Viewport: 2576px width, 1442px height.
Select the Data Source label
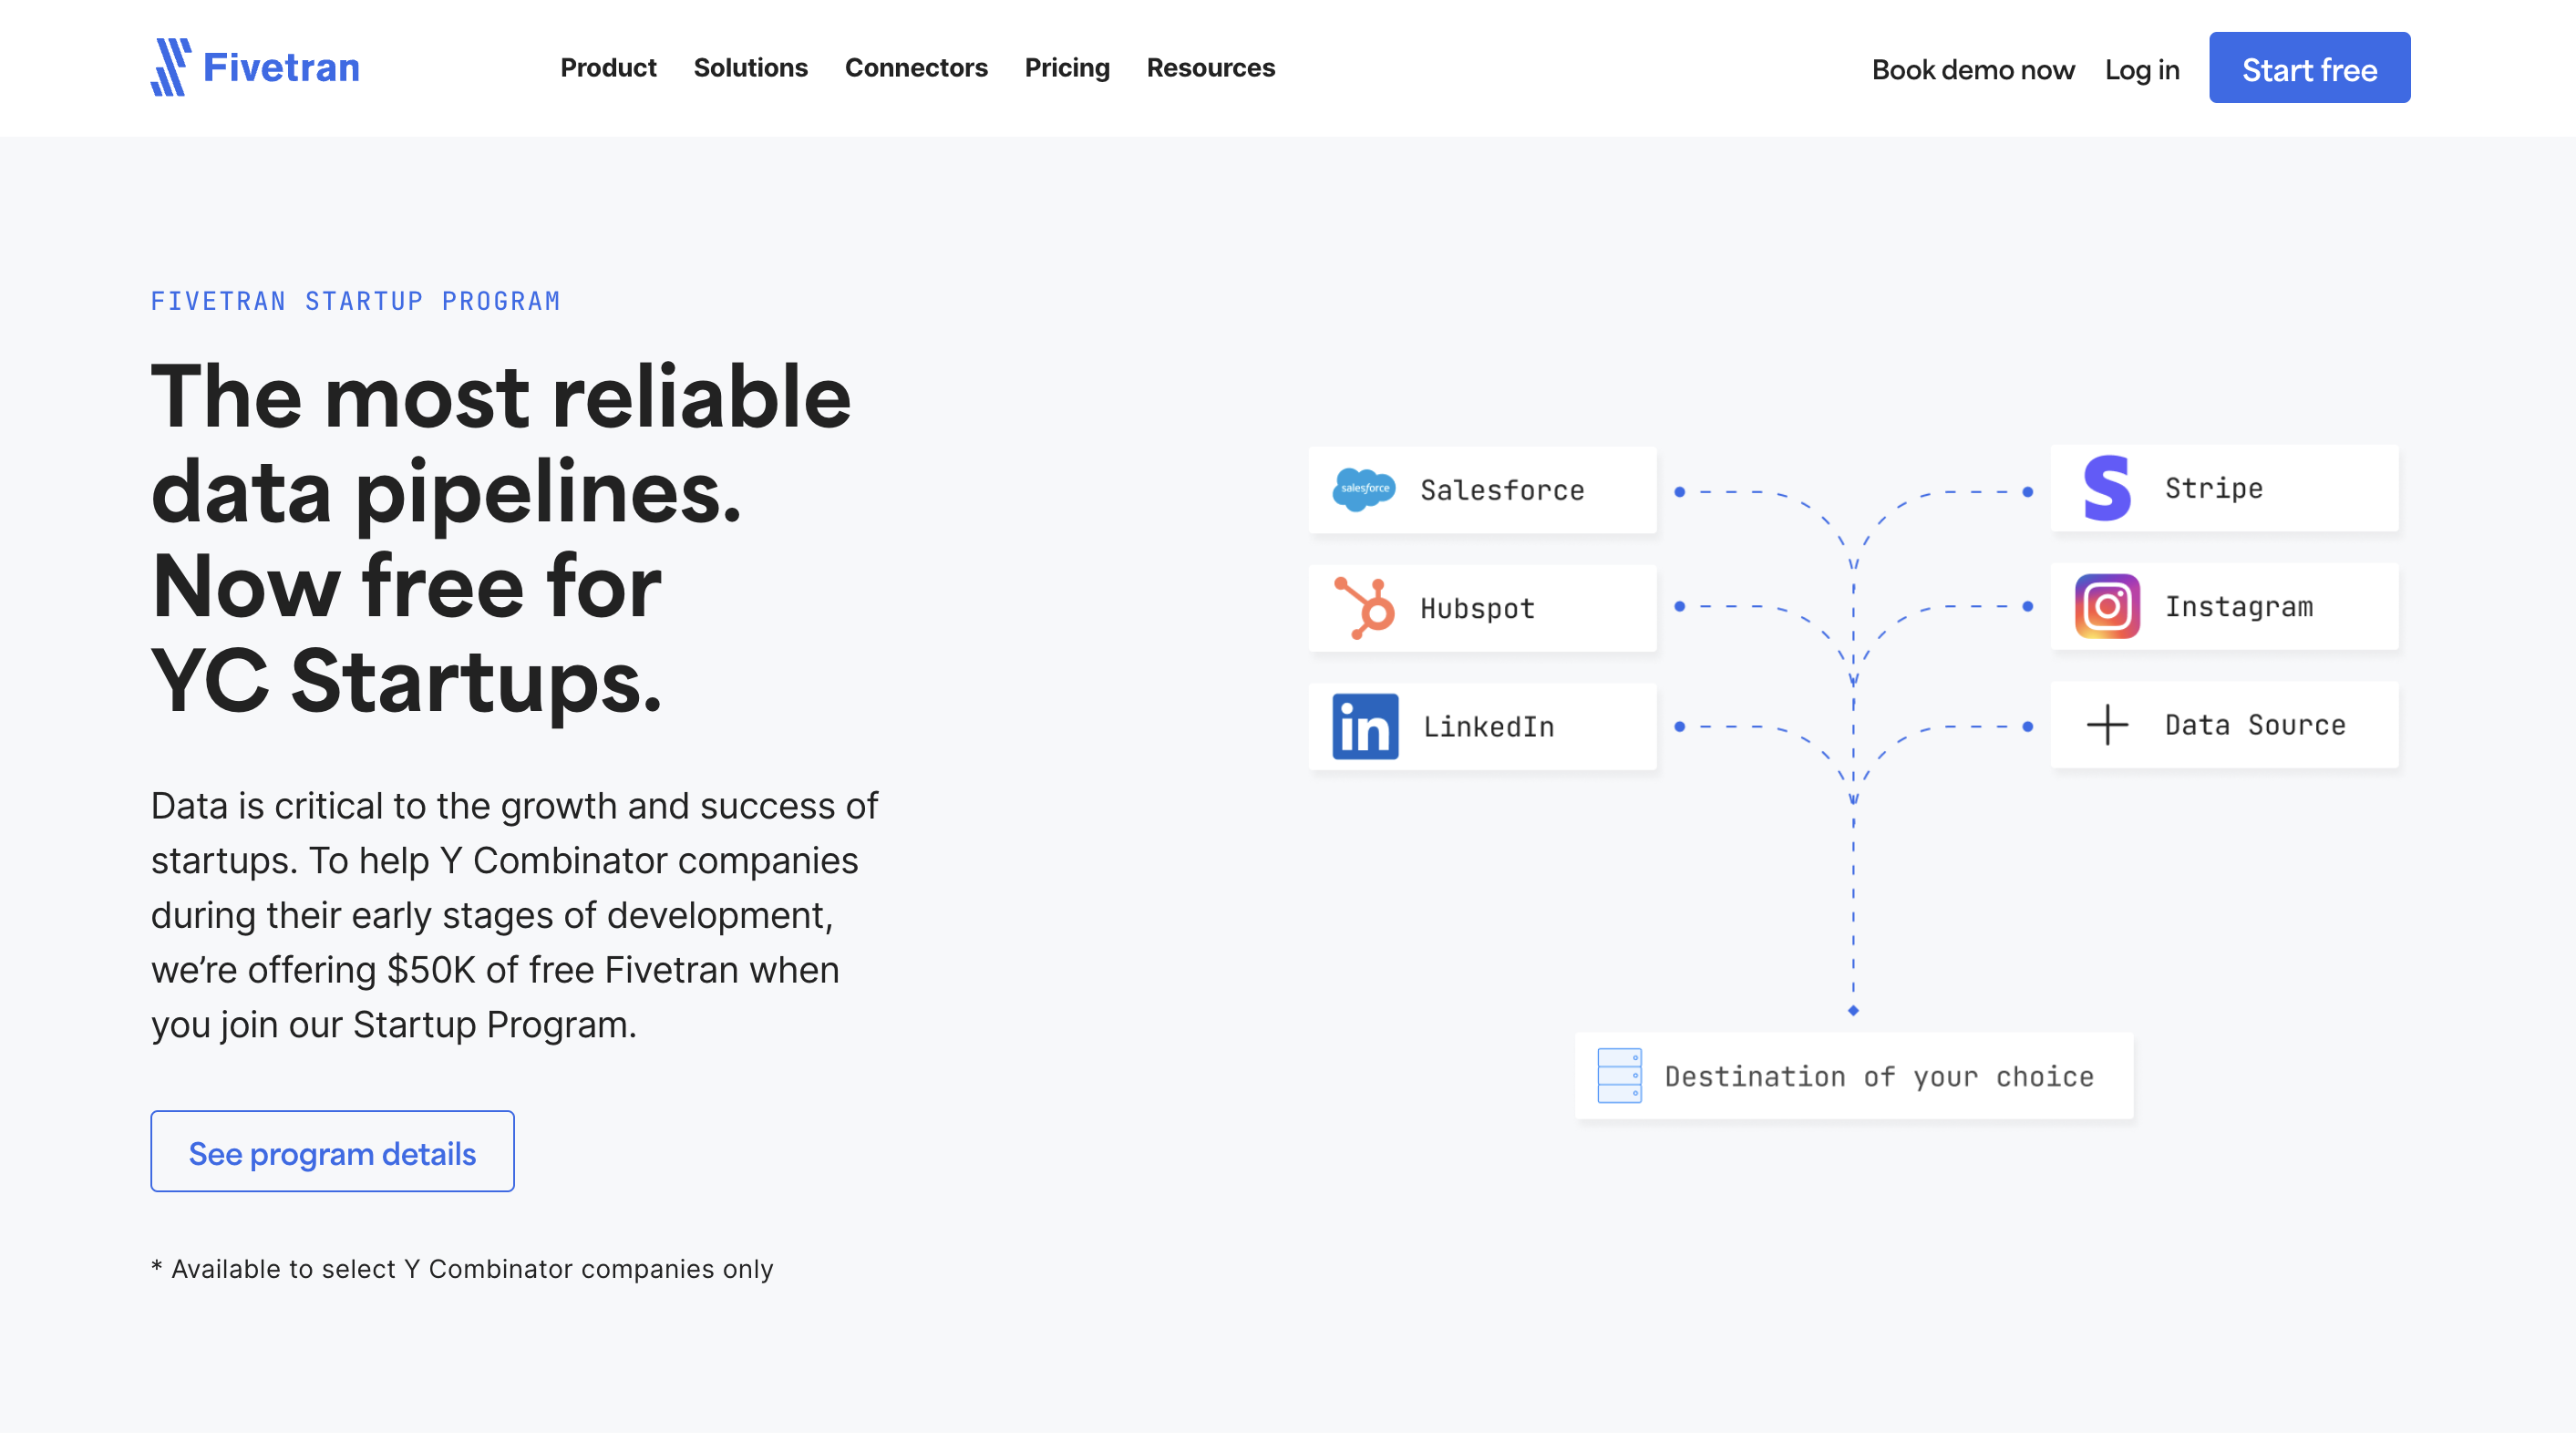[2254, 725]
